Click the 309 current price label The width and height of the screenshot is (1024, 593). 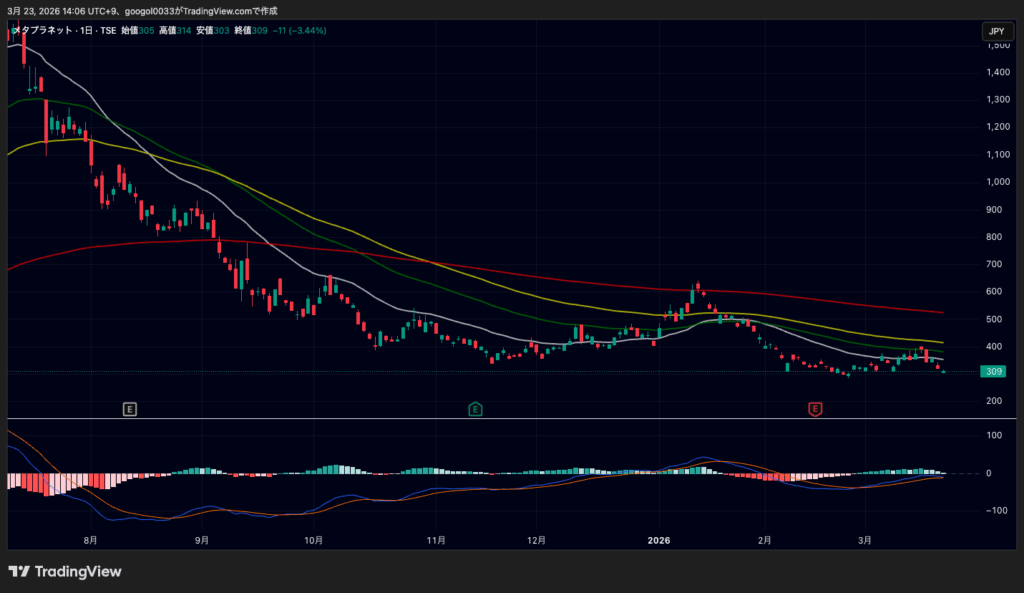pos(991,372)
